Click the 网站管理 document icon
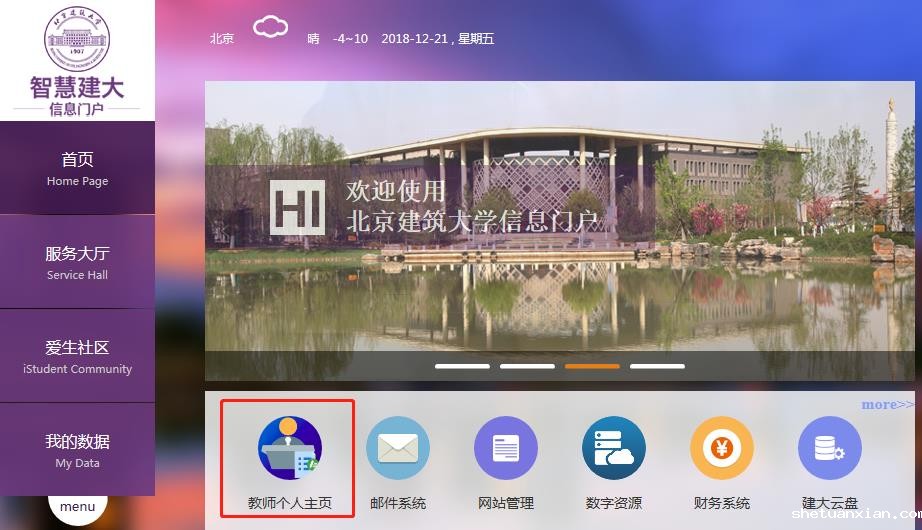The image size is (922, 530). (505, 448)
